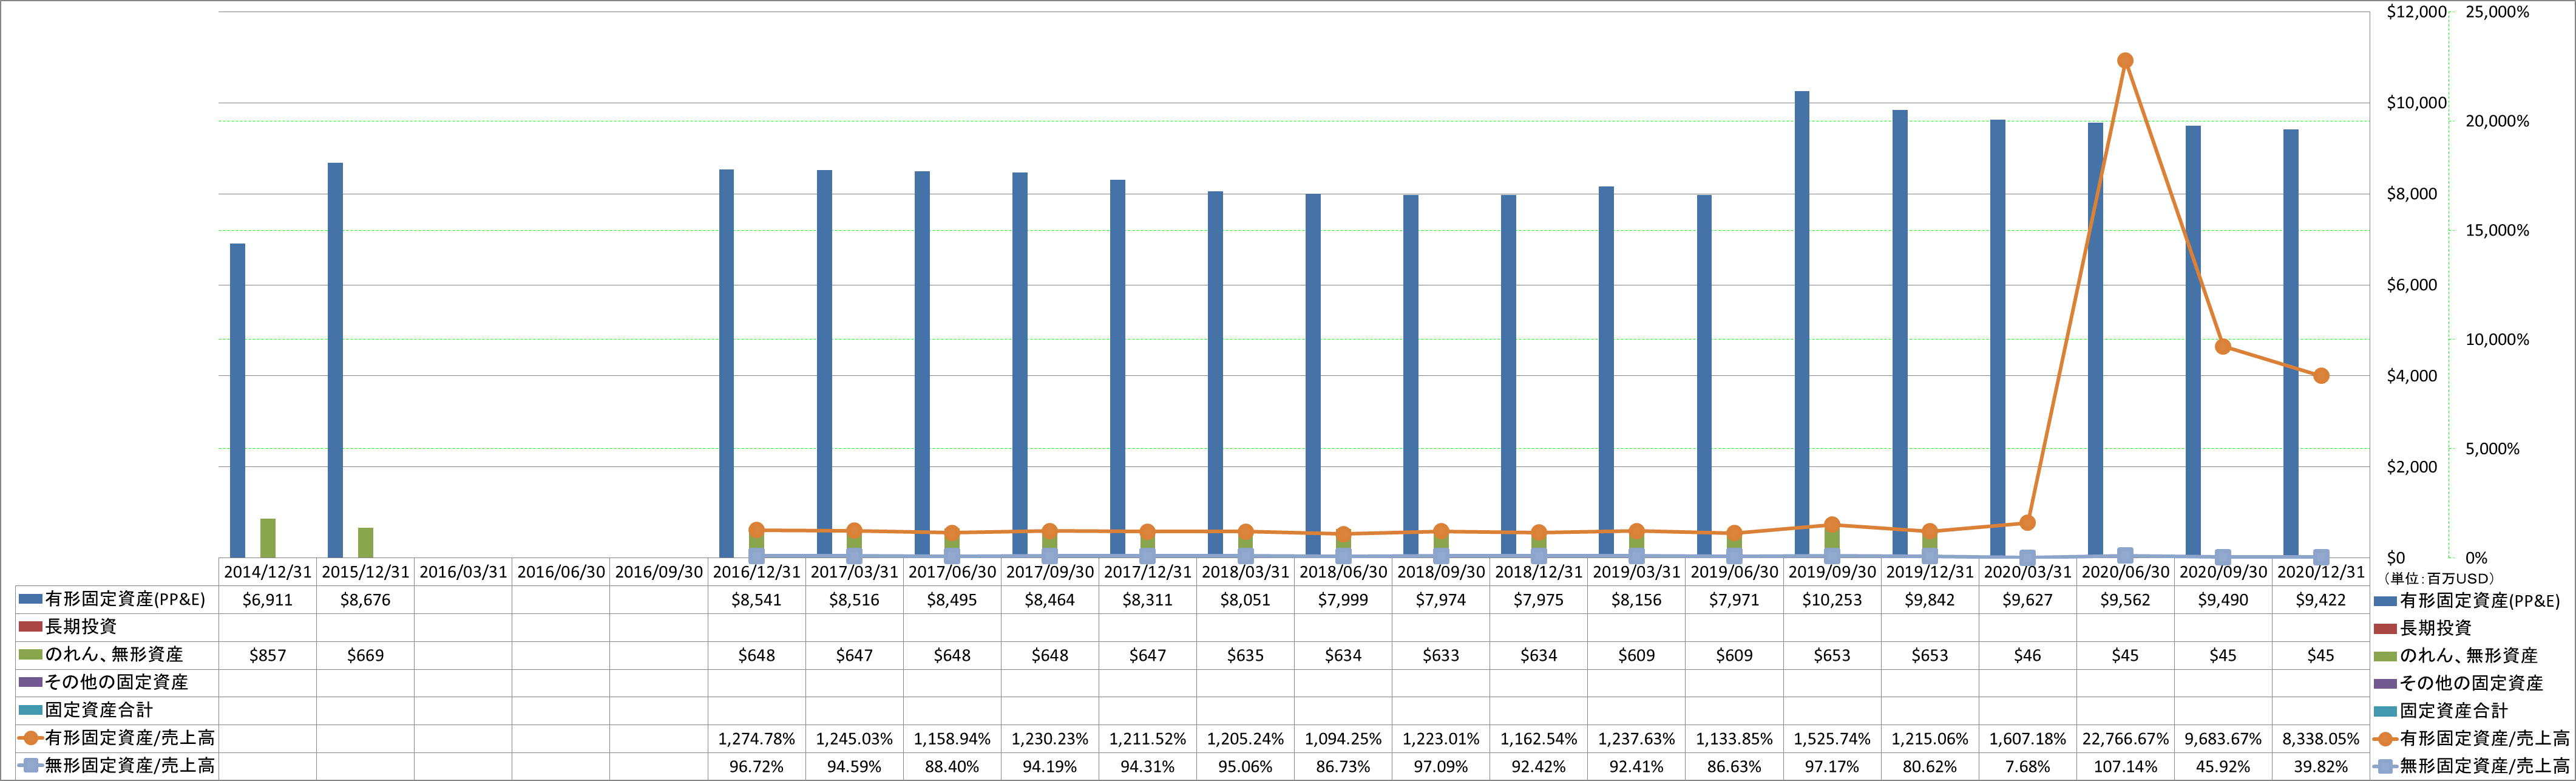
Task: Click the date label 2016/12/31
Action: tap(757, 572)
